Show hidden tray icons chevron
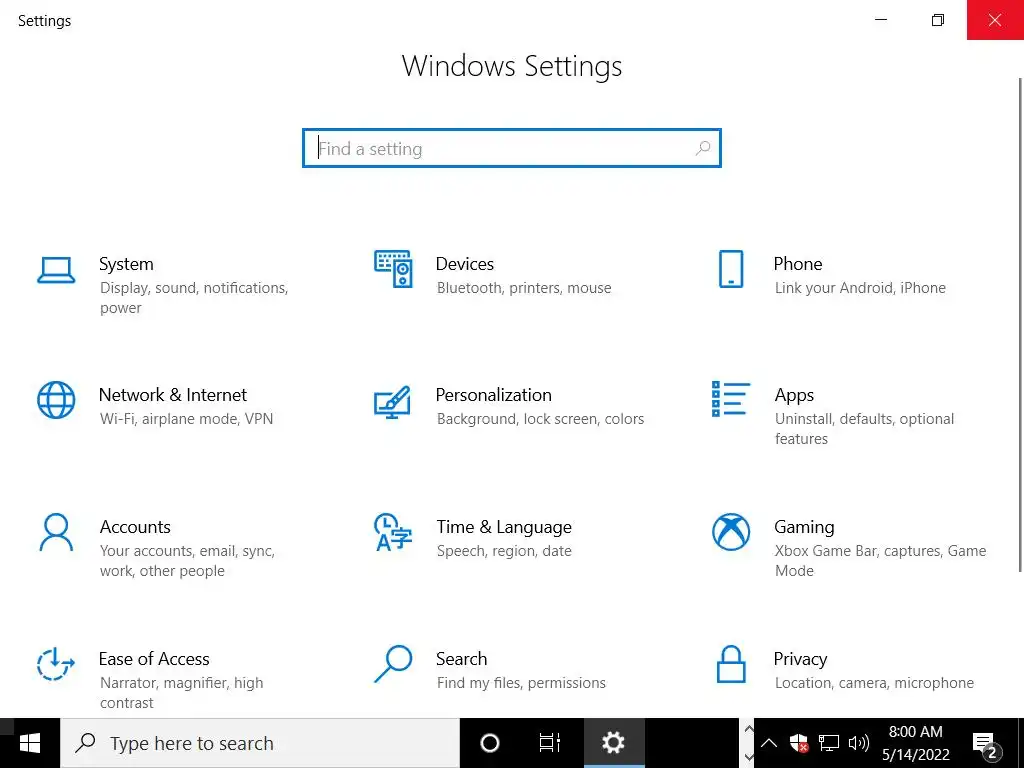Viewport: 1024px width, 768px height. click(769, 743)
